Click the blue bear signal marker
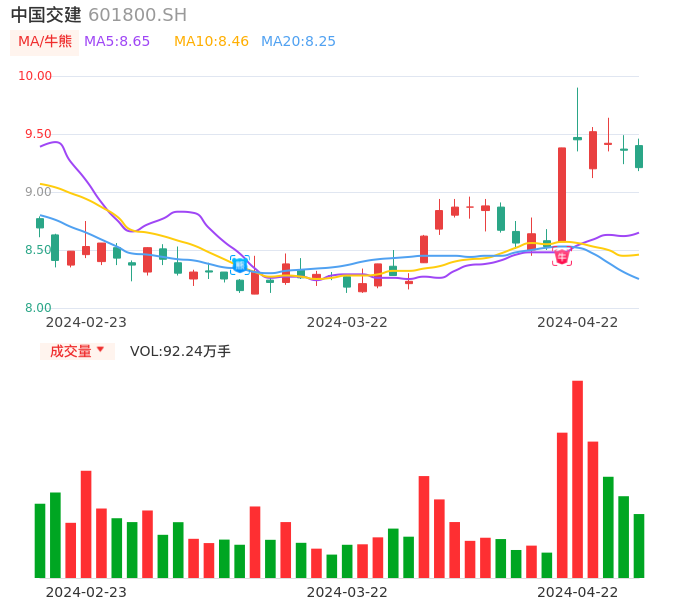This screenshot has height=606, width=686. 240,265
